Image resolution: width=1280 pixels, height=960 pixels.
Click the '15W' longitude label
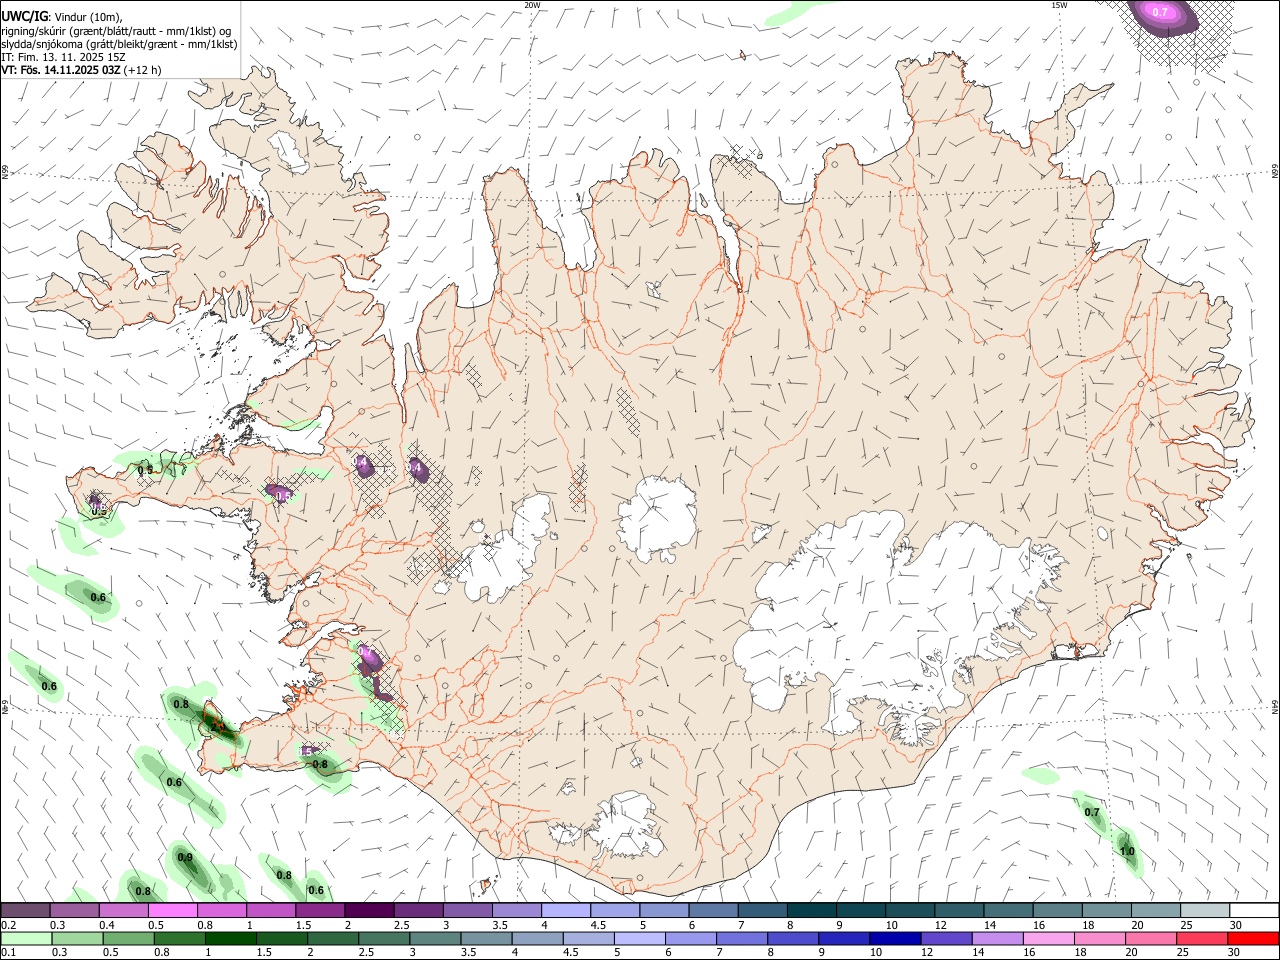tap(1059, 5)
